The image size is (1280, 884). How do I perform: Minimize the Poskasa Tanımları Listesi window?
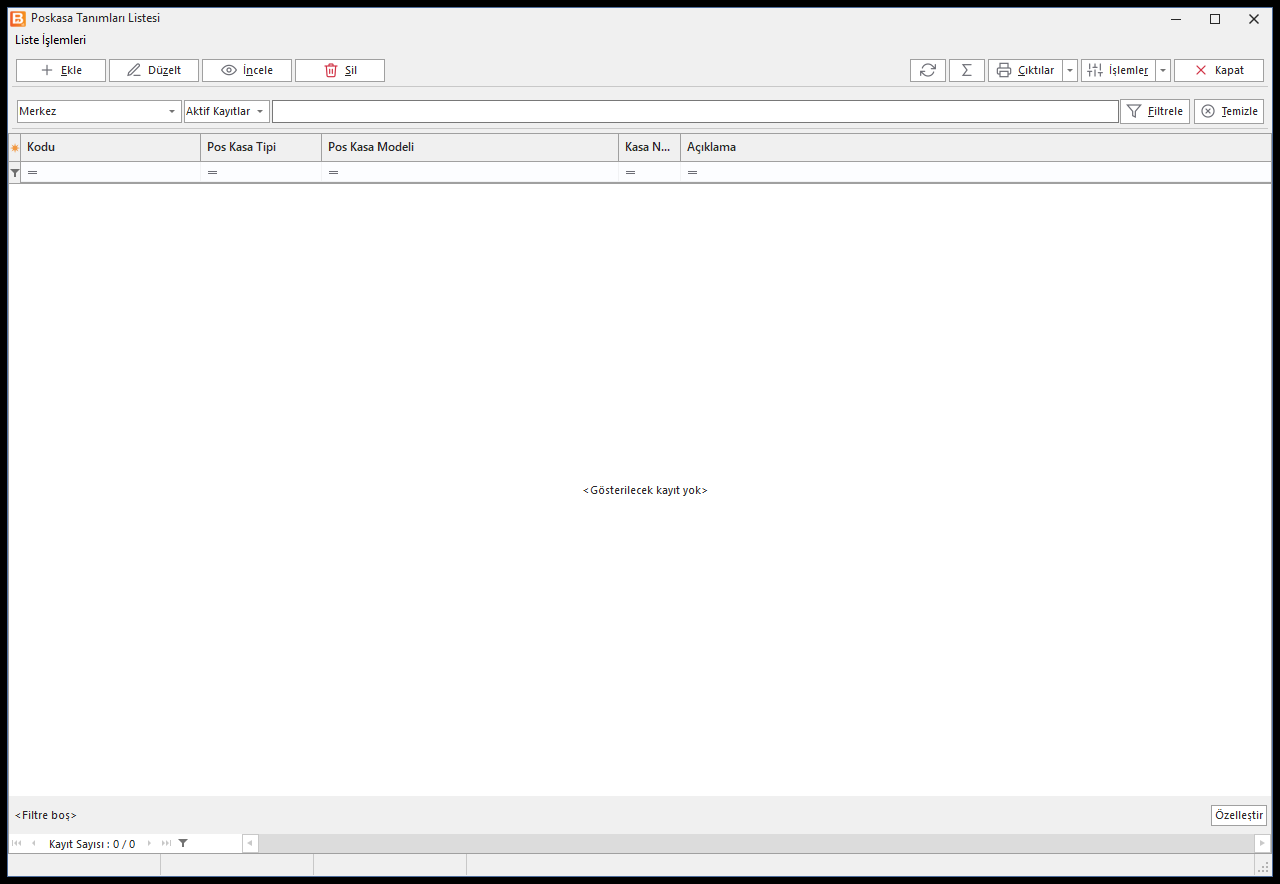click(x=1177, y=19)
